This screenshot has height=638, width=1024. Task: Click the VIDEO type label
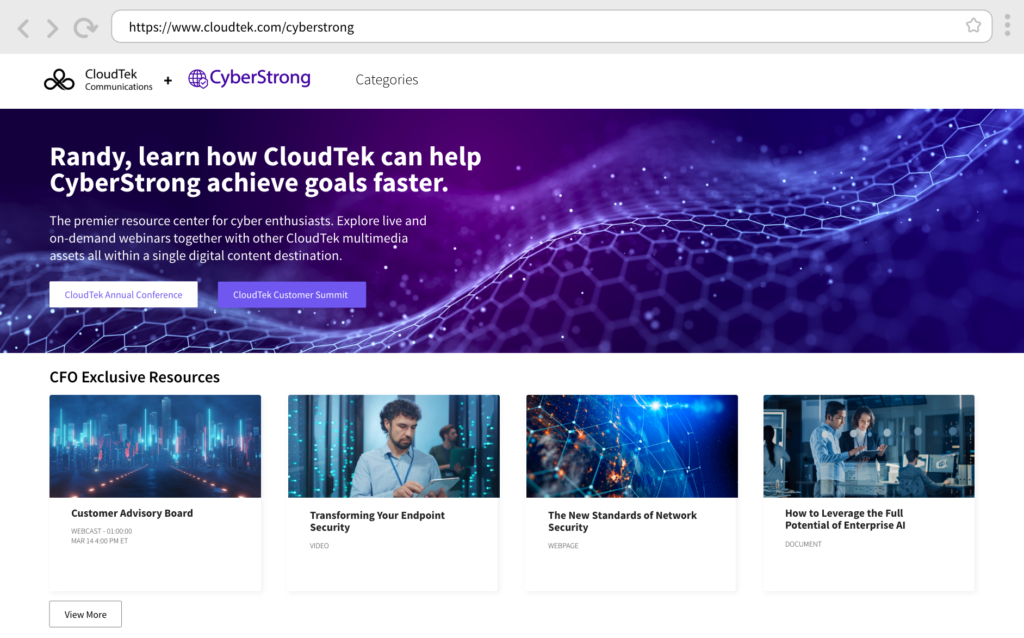pyautogui.click(x=319, y=546)
